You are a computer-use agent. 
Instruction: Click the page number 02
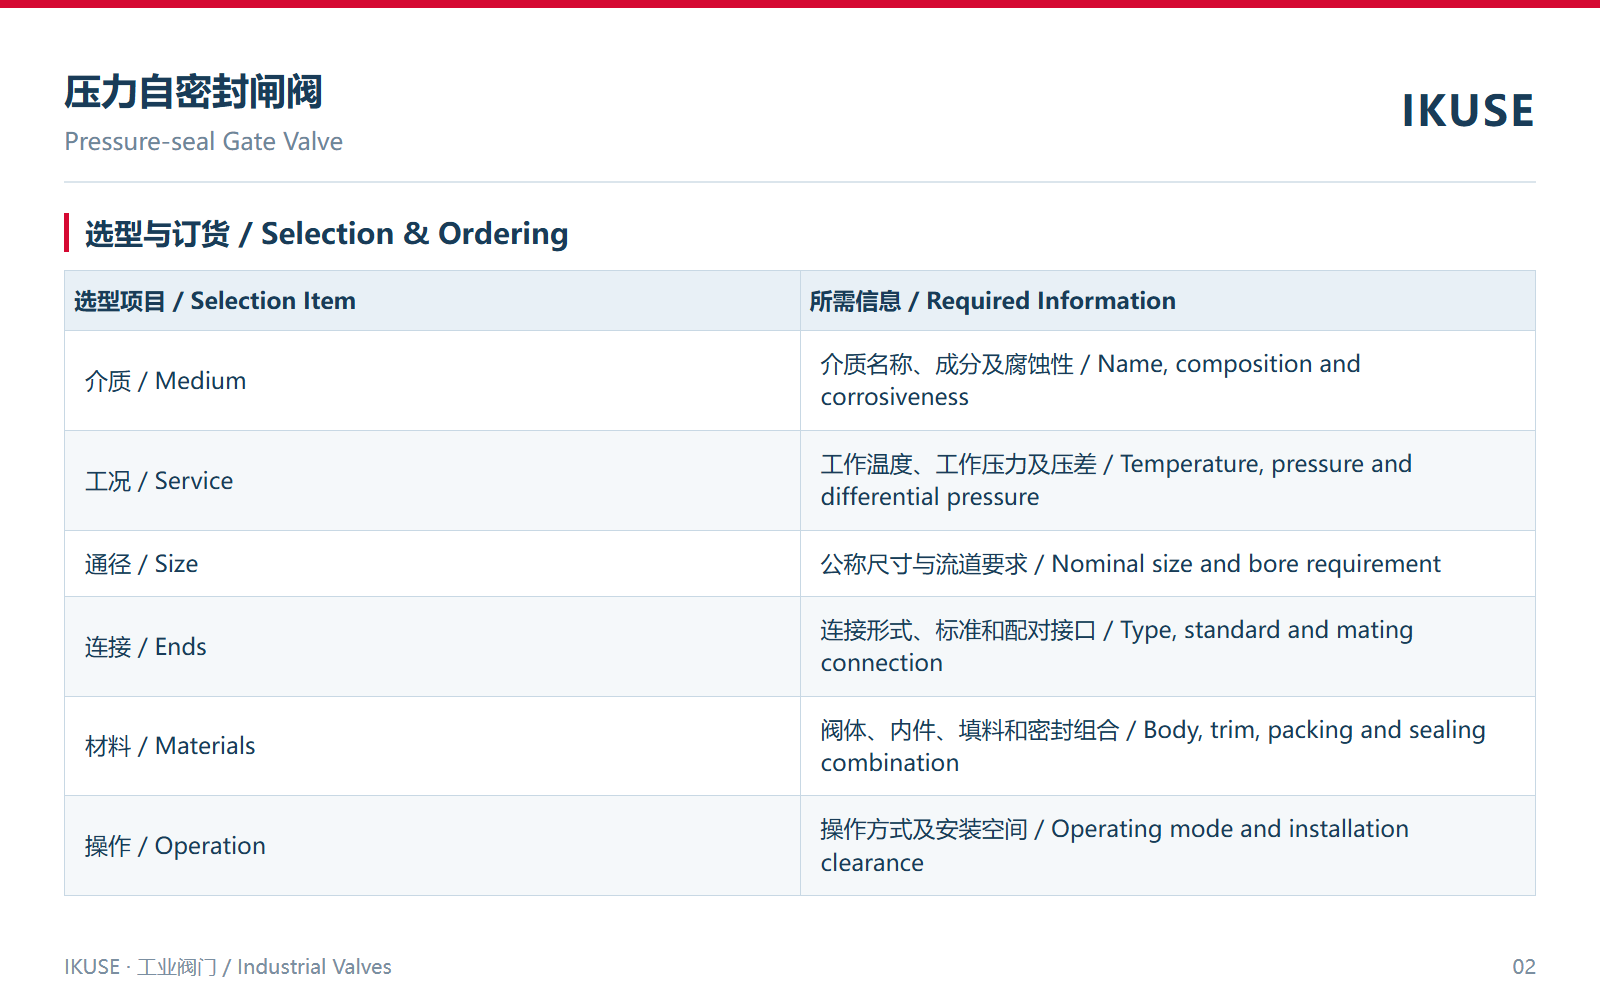[1524, 967]
